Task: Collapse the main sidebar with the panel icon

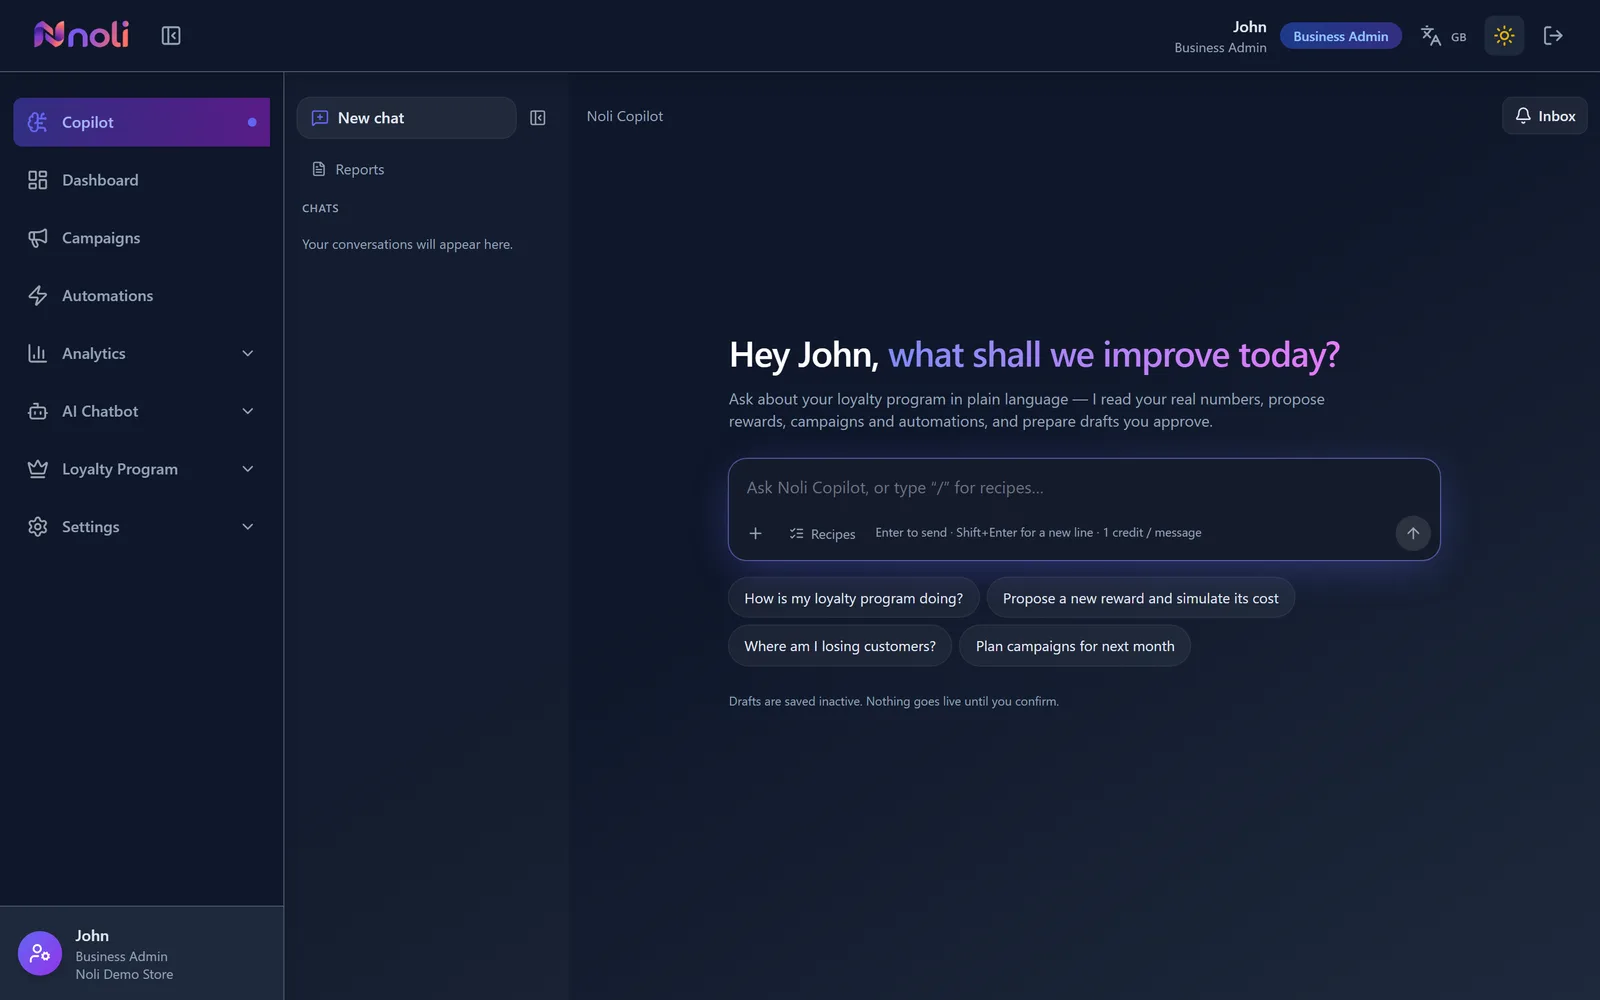Action: coord(171,36)
